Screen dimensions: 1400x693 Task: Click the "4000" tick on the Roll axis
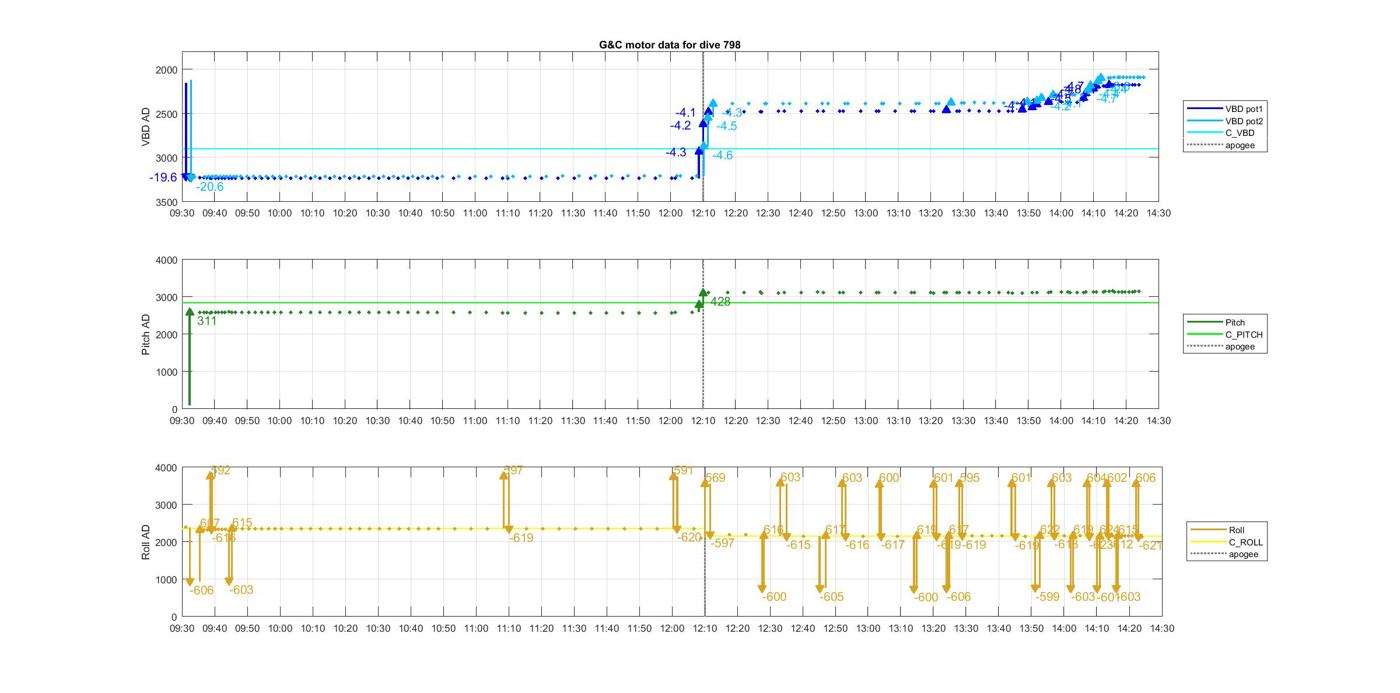(166, 468)
